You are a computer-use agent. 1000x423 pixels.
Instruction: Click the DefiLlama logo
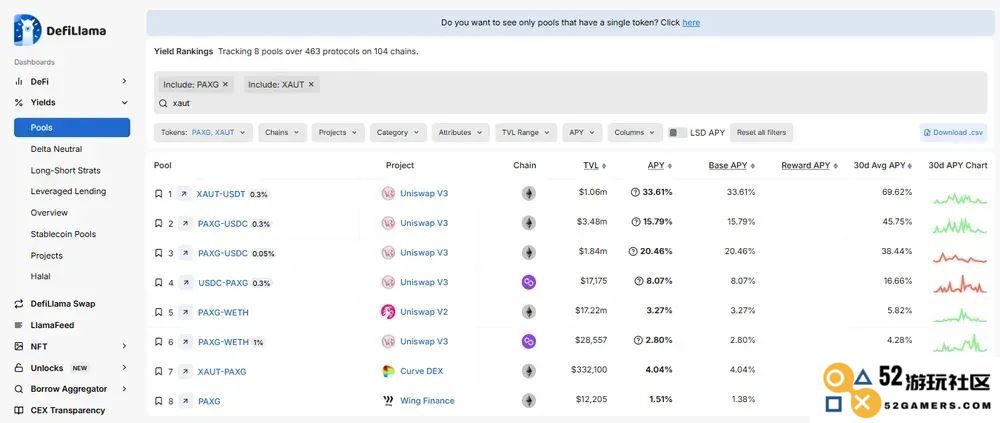(60, 30)
